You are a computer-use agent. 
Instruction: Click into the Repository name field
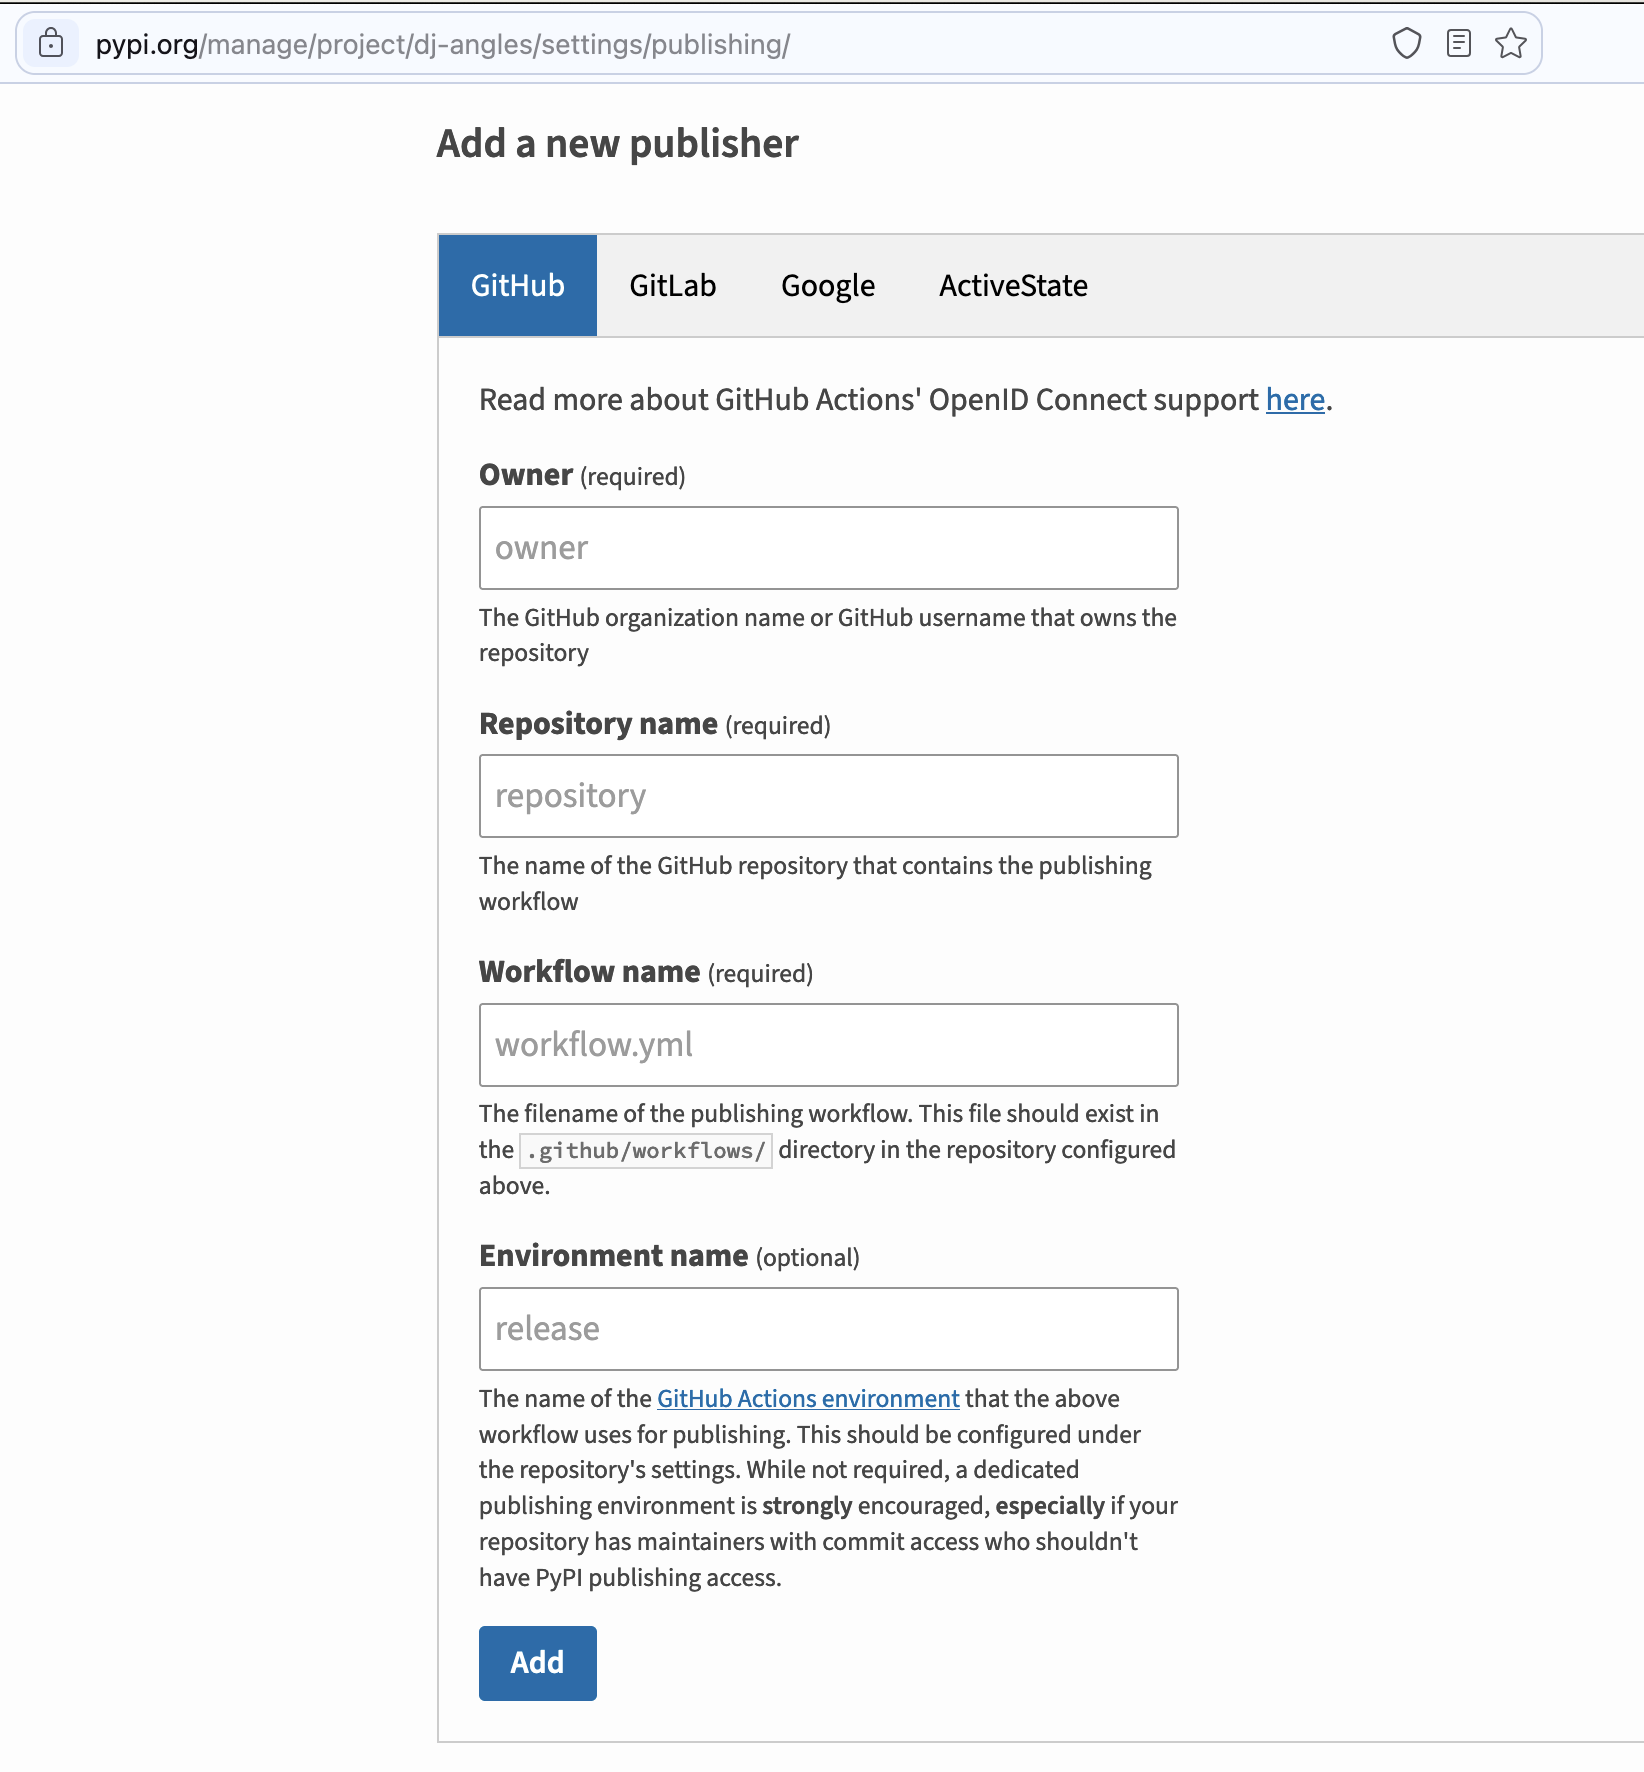828,796
